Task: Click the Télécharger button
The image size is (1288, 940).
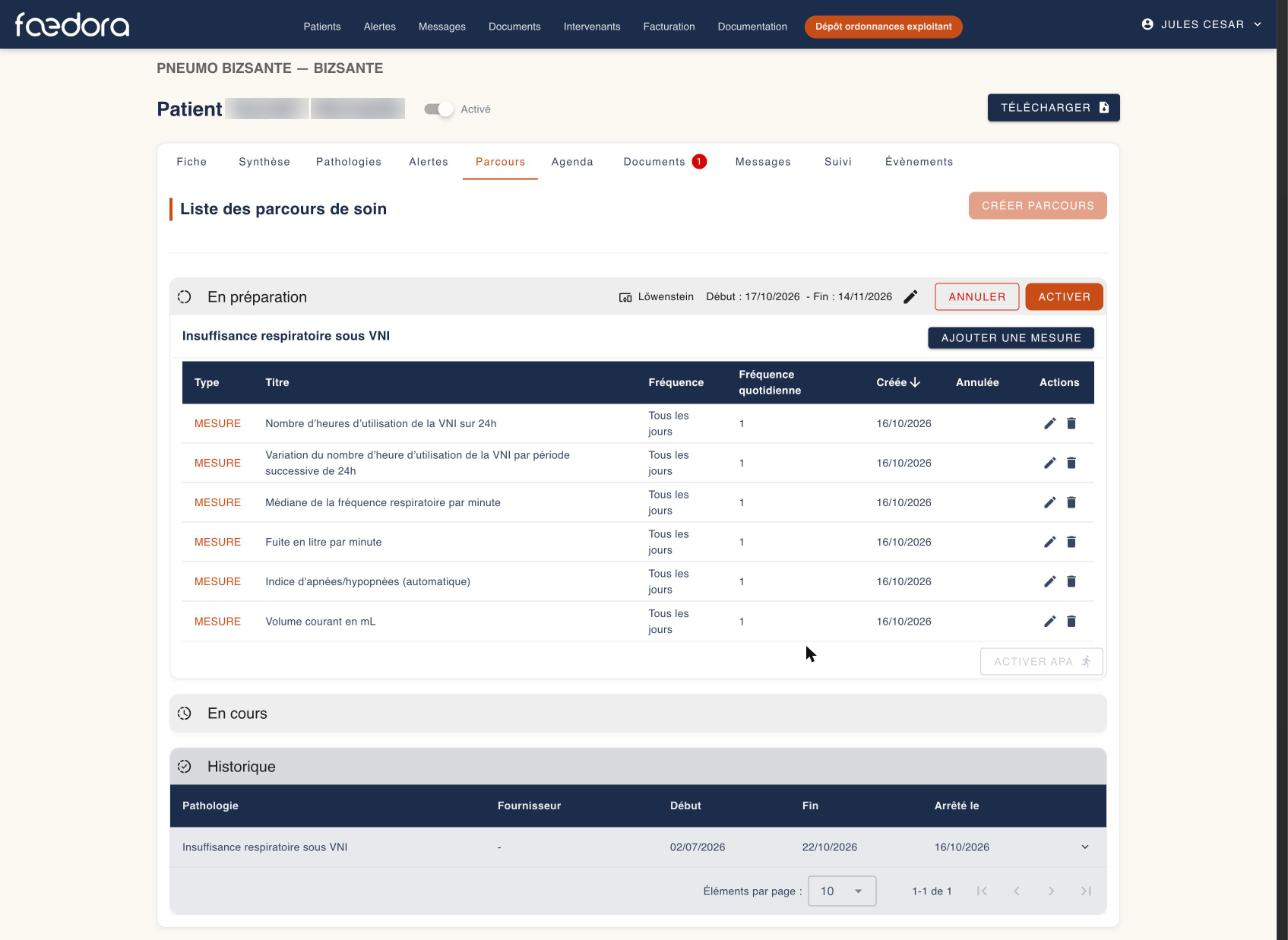Action: 1054,108
